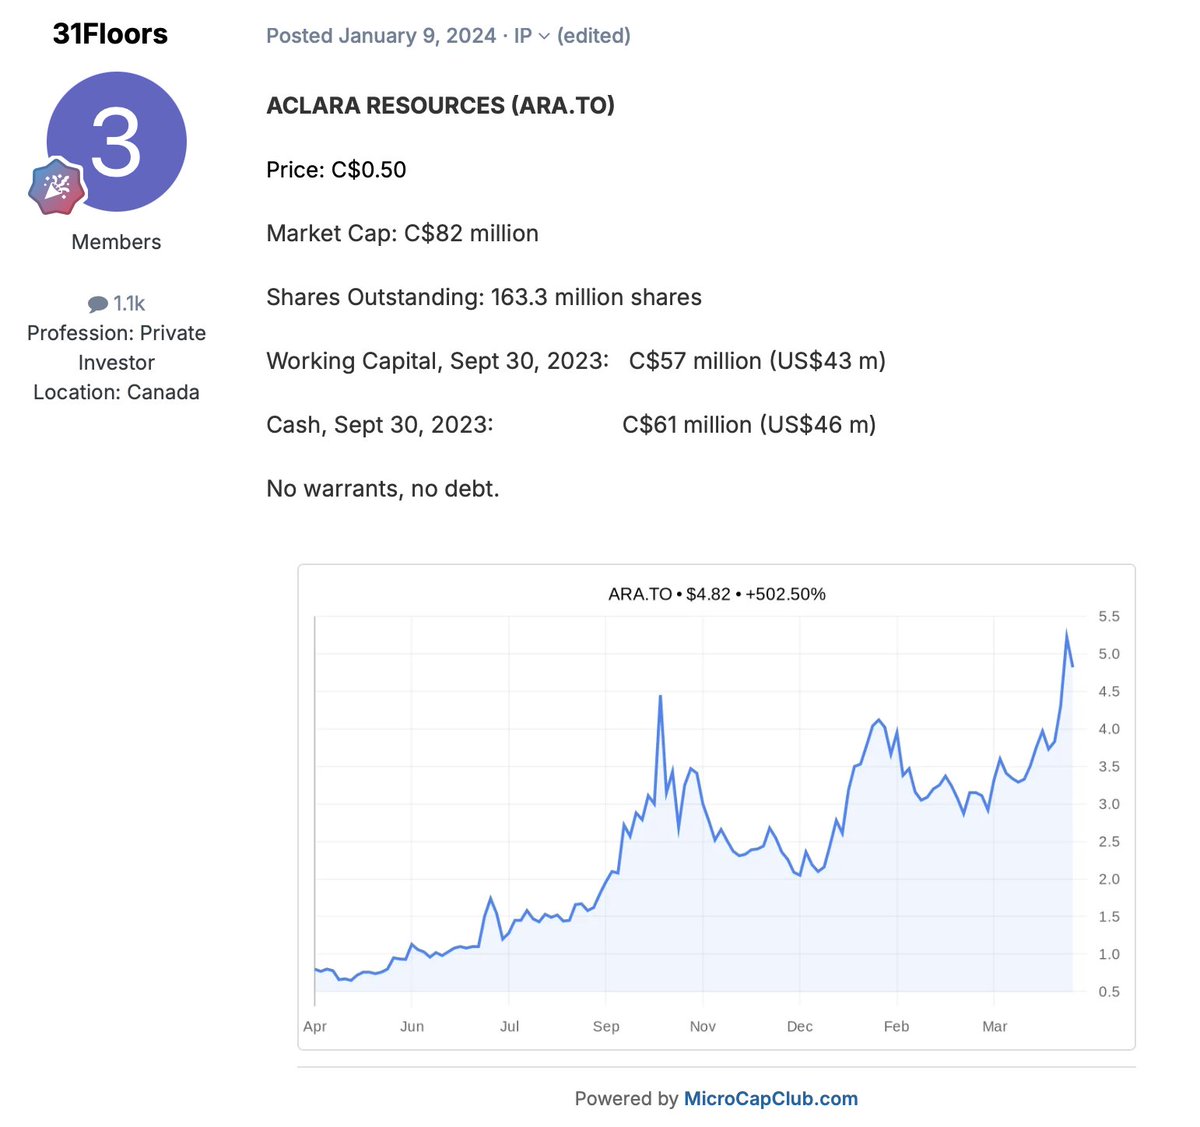The height and width of the screenshot is (1127, 1200).
Task: Click the Shares Outstanding 163.3 million line
Action: pos(484,297)
